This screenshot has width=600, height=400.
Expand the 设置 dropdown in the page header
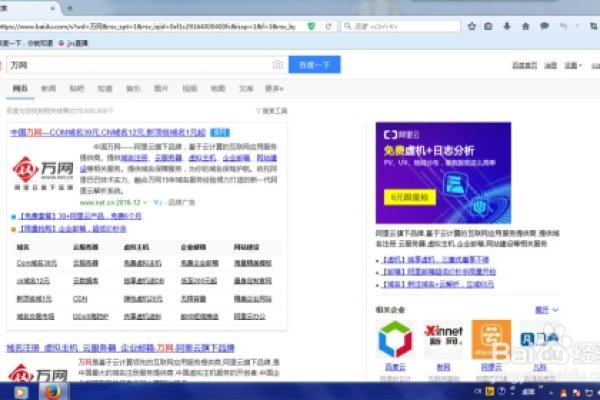(573, 65)
